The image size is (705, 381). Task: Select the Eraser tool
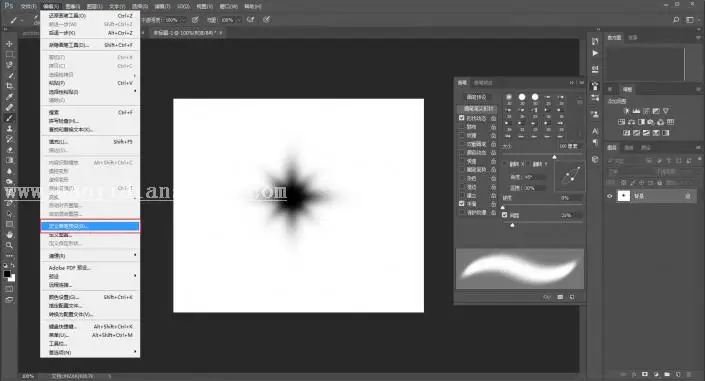click(x=9, y=150)
